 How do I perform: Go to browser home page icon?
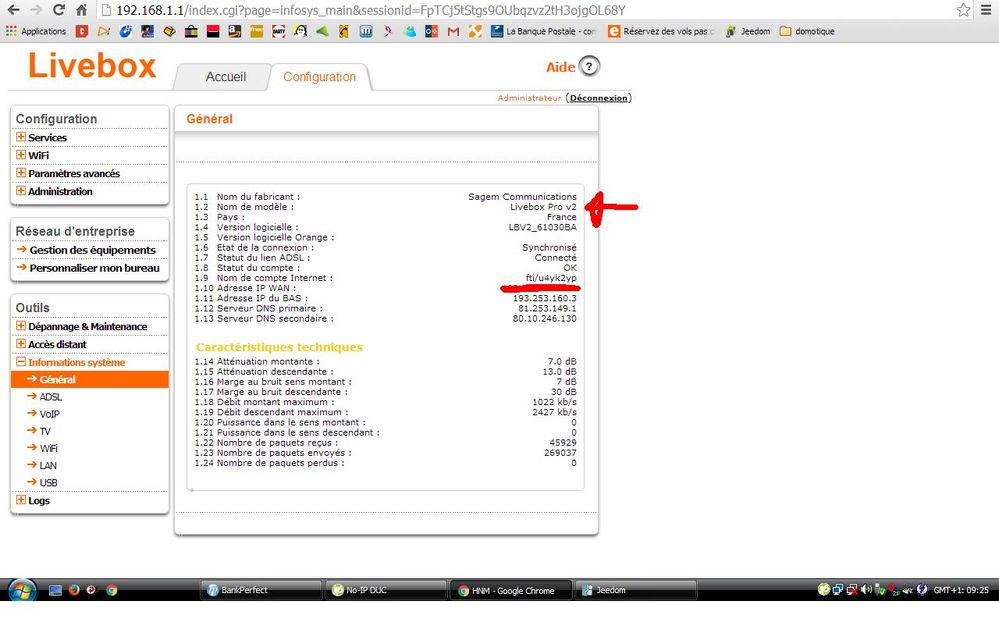81,10
